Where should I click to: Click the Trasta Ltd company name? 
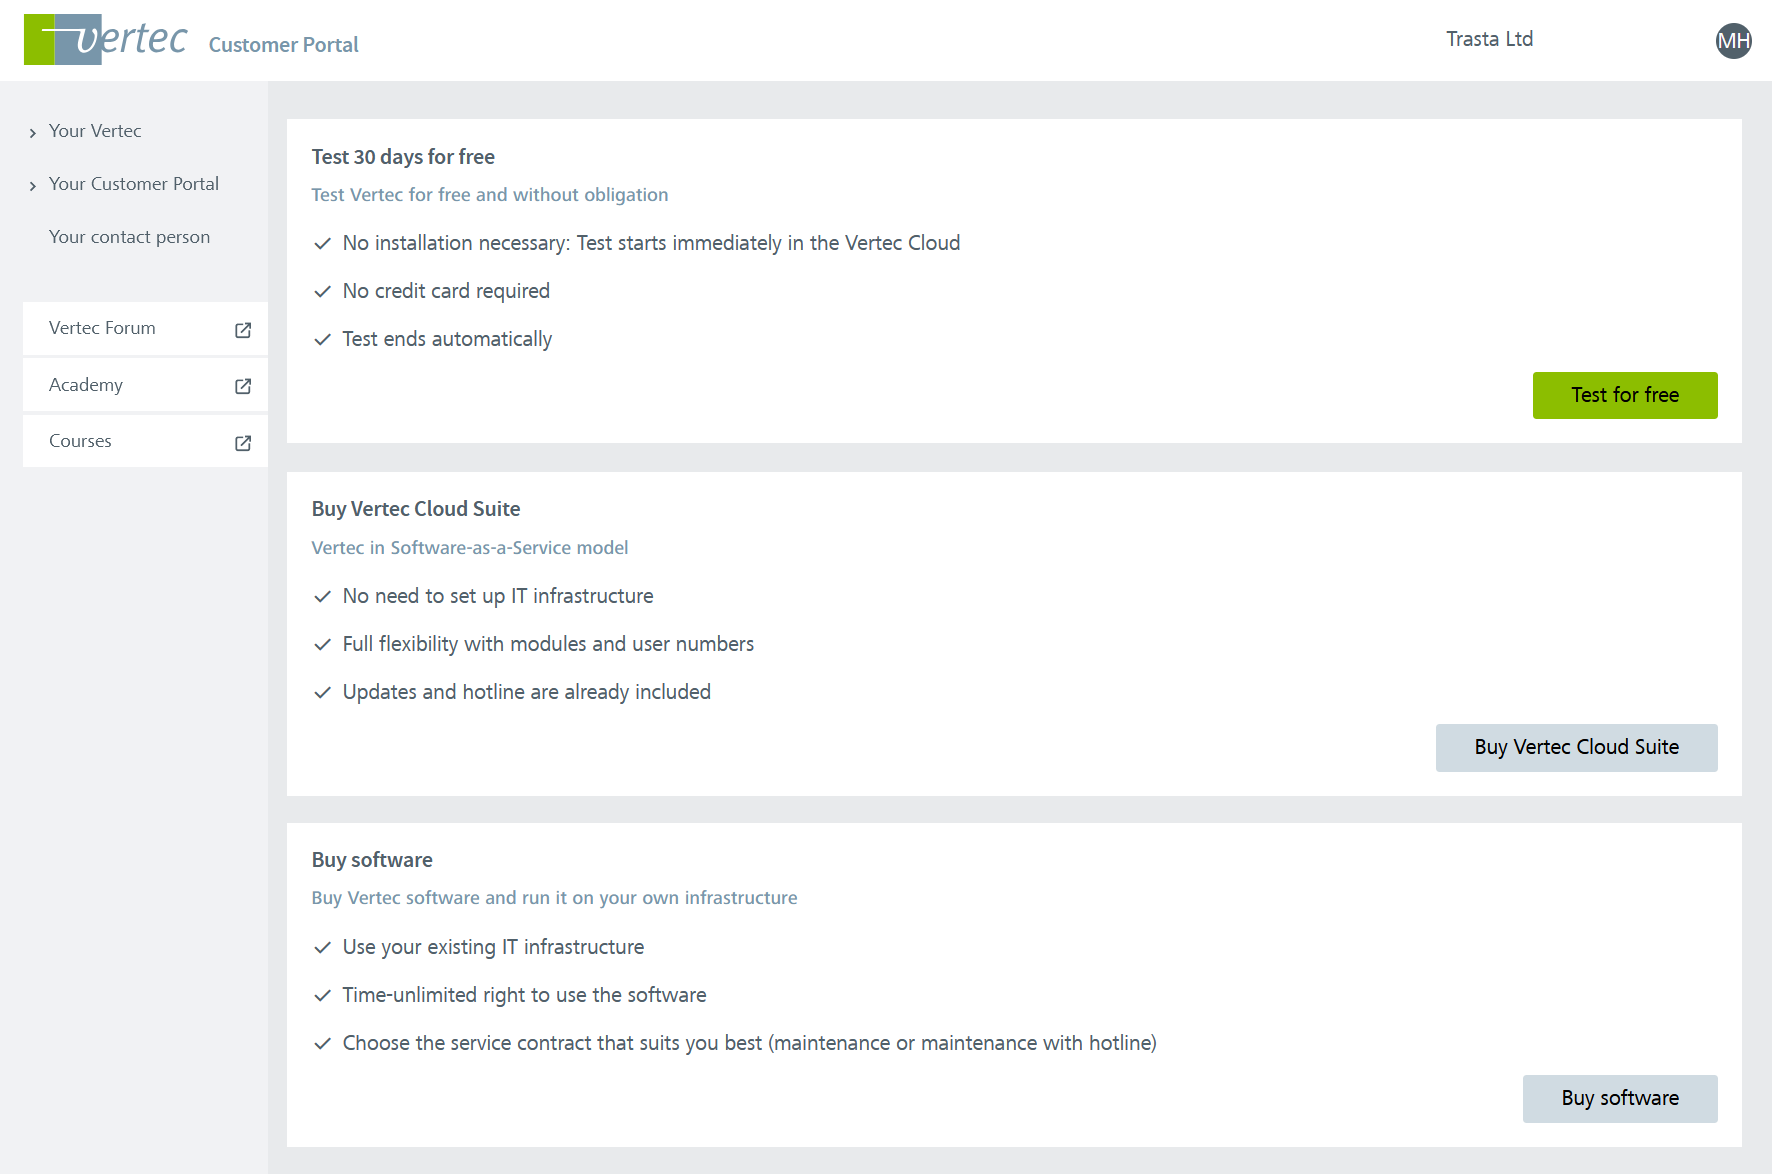point(1489,39)
